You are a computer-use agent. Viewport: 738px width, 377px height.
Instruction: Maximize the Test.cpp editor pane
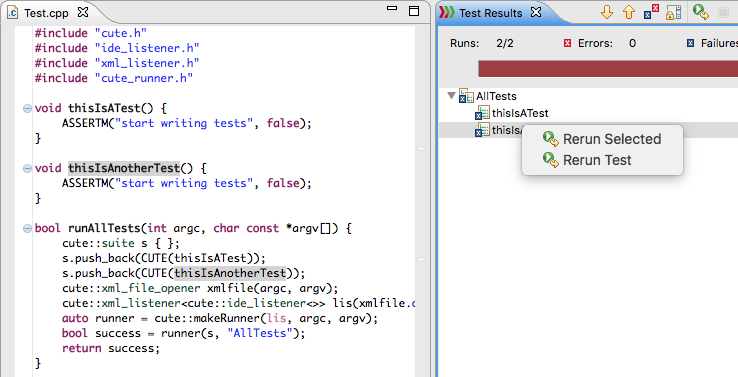pos(414,11)
